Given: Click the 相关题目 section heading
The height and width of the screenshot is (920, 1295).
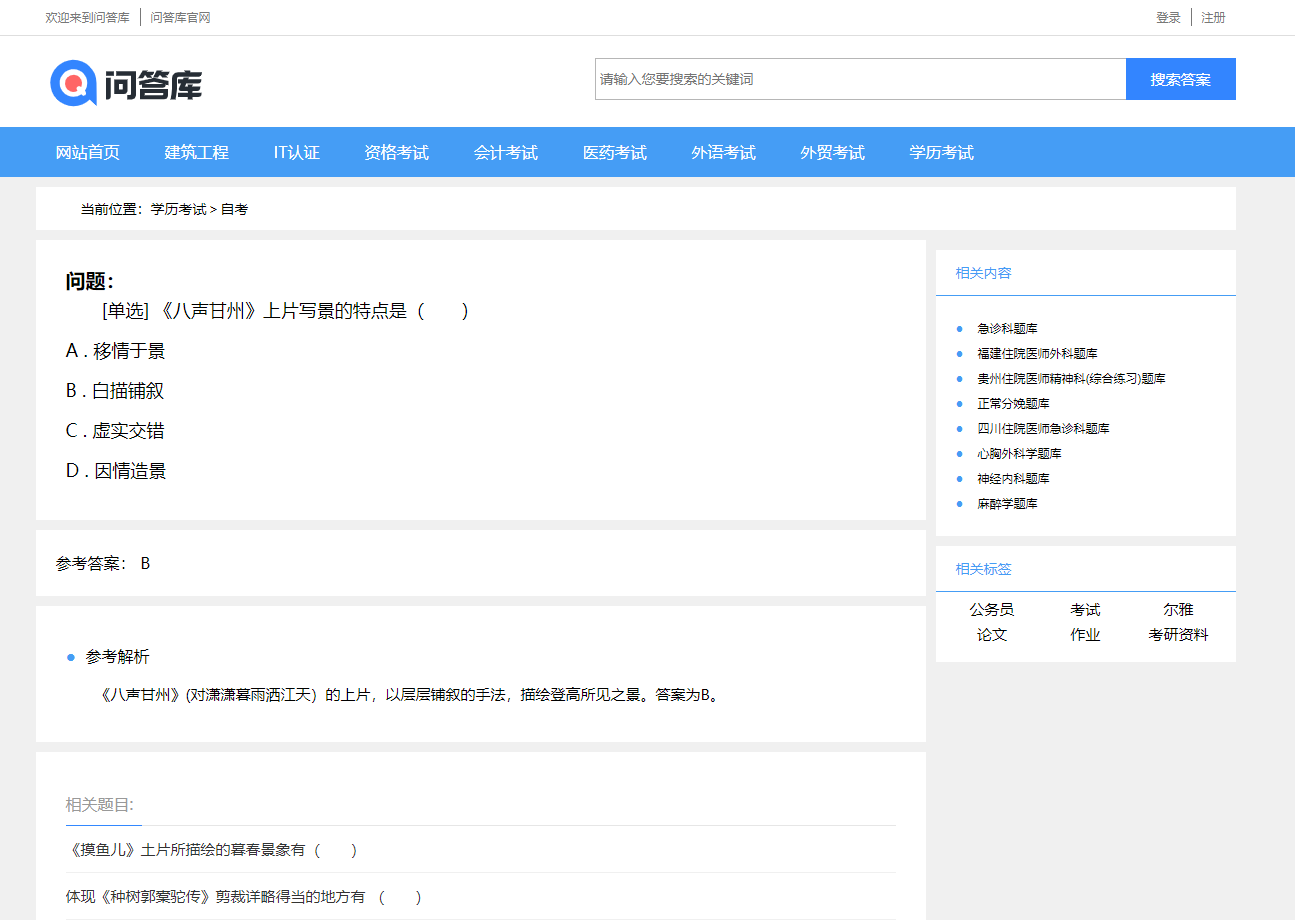Looking at the screenshot, I should [100, 805].
